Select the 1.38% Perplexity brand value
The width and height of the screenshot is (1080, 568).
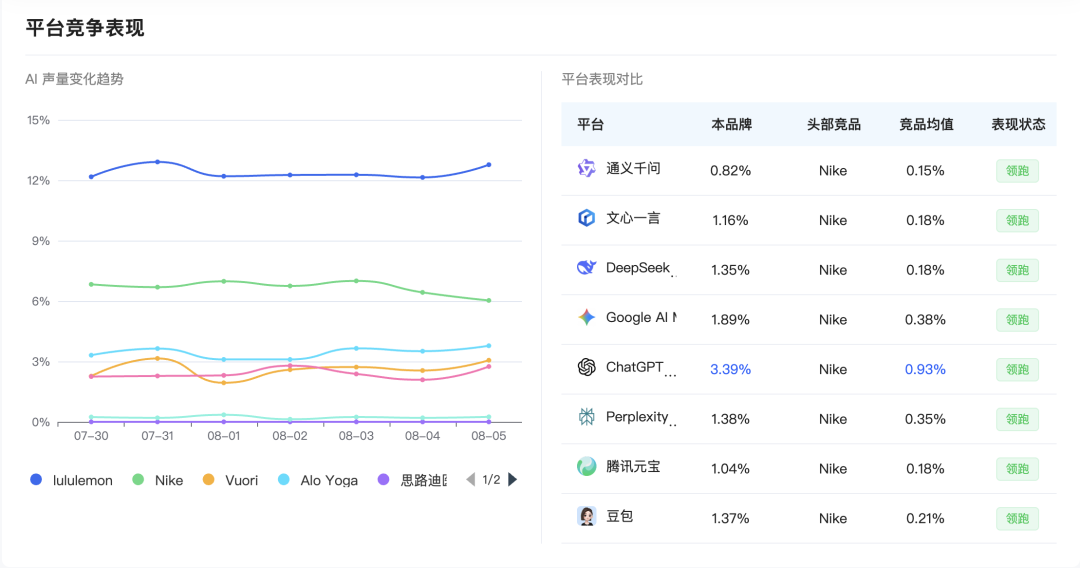pos(730,419)
